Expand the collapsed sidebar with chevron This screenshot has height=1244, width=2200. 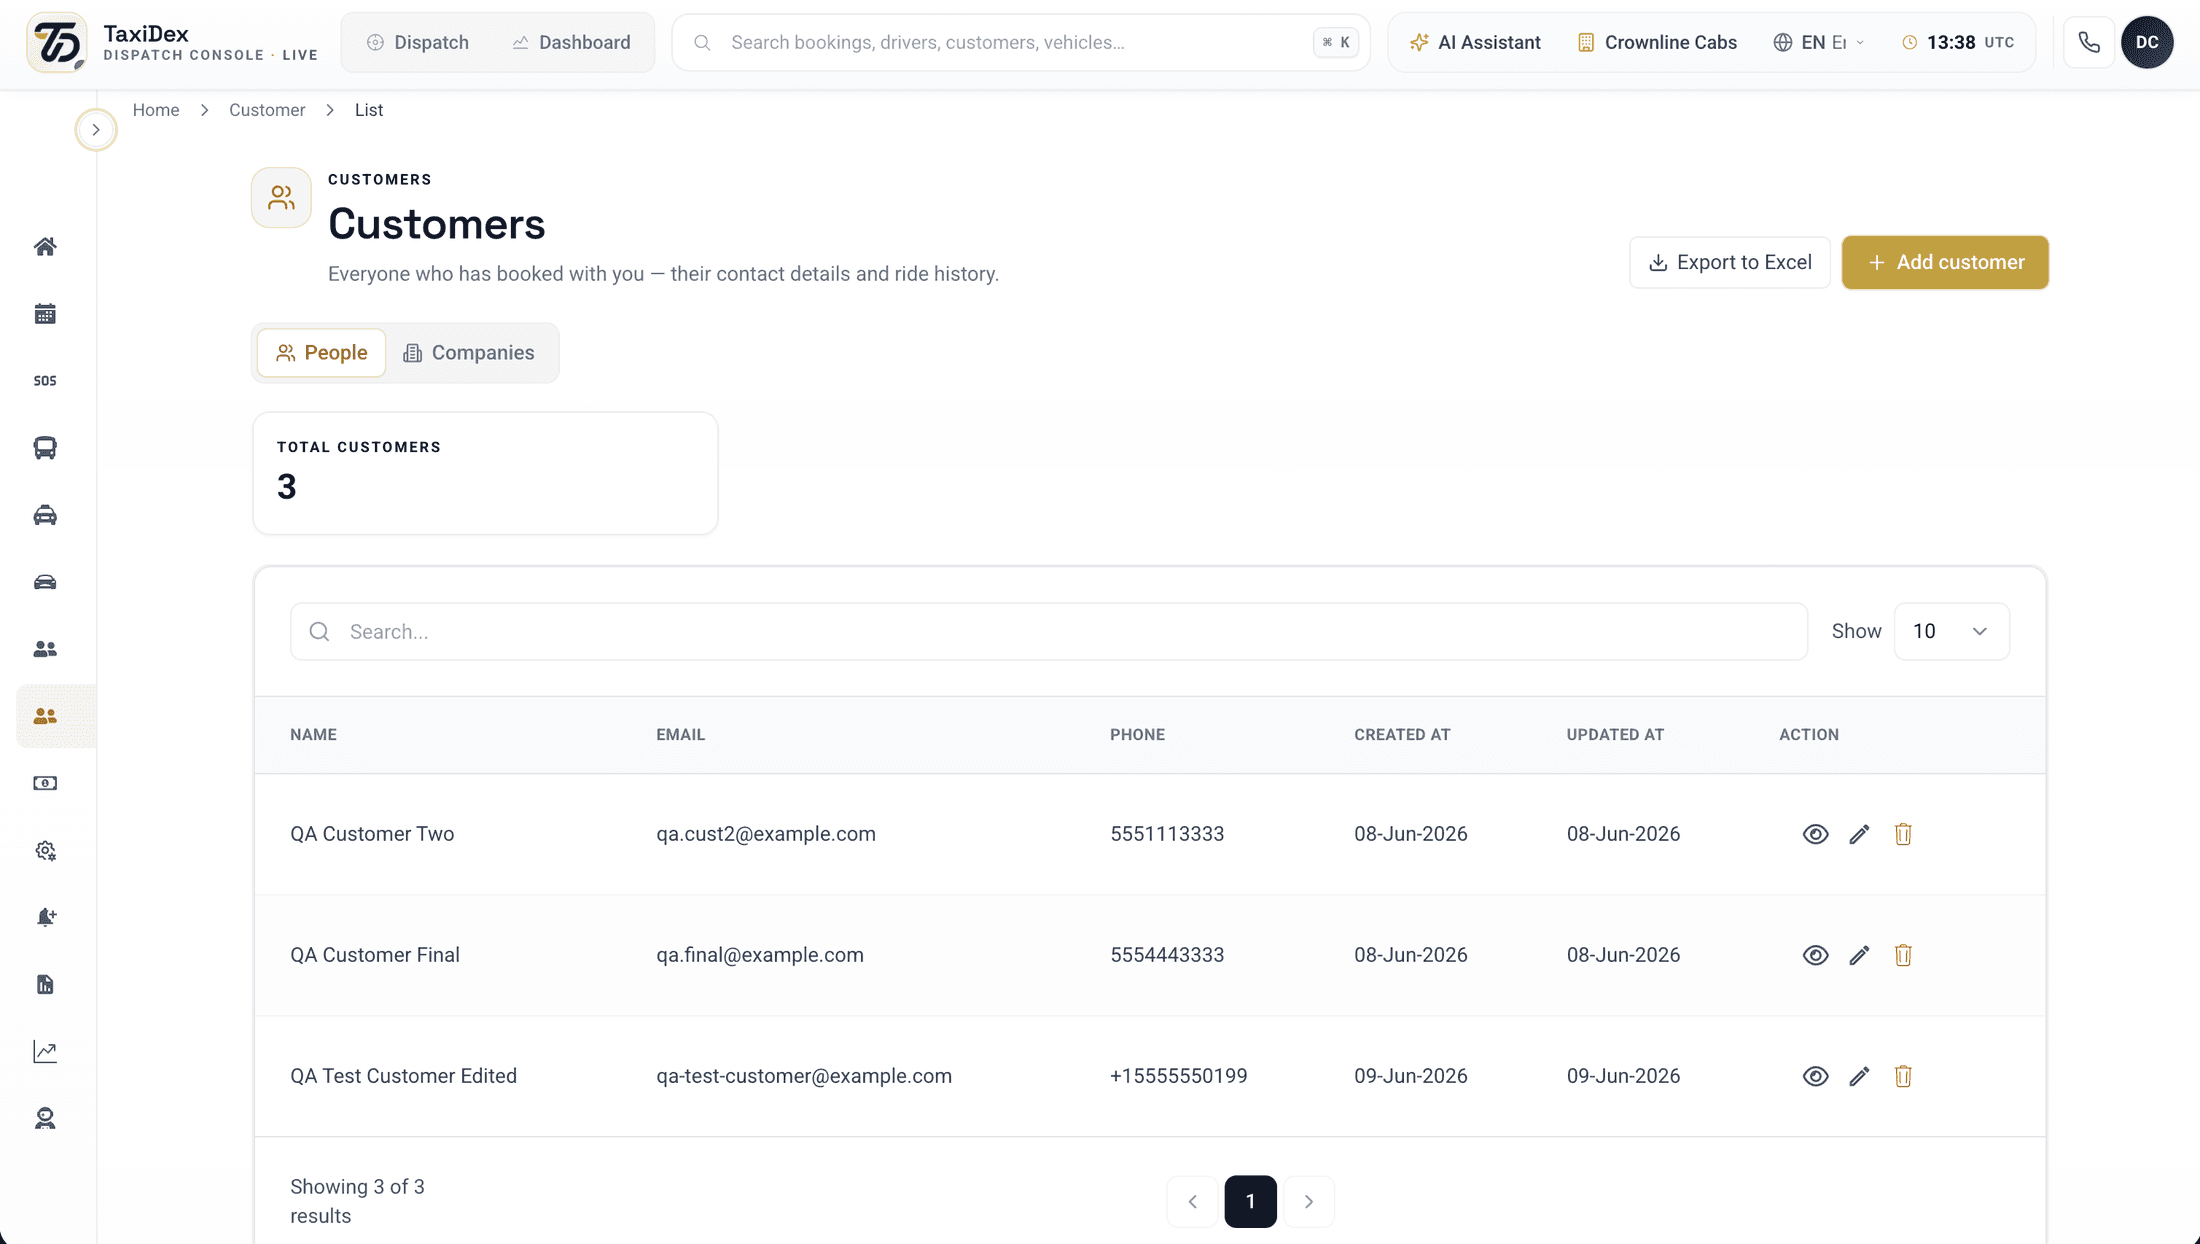pos(96,130)
